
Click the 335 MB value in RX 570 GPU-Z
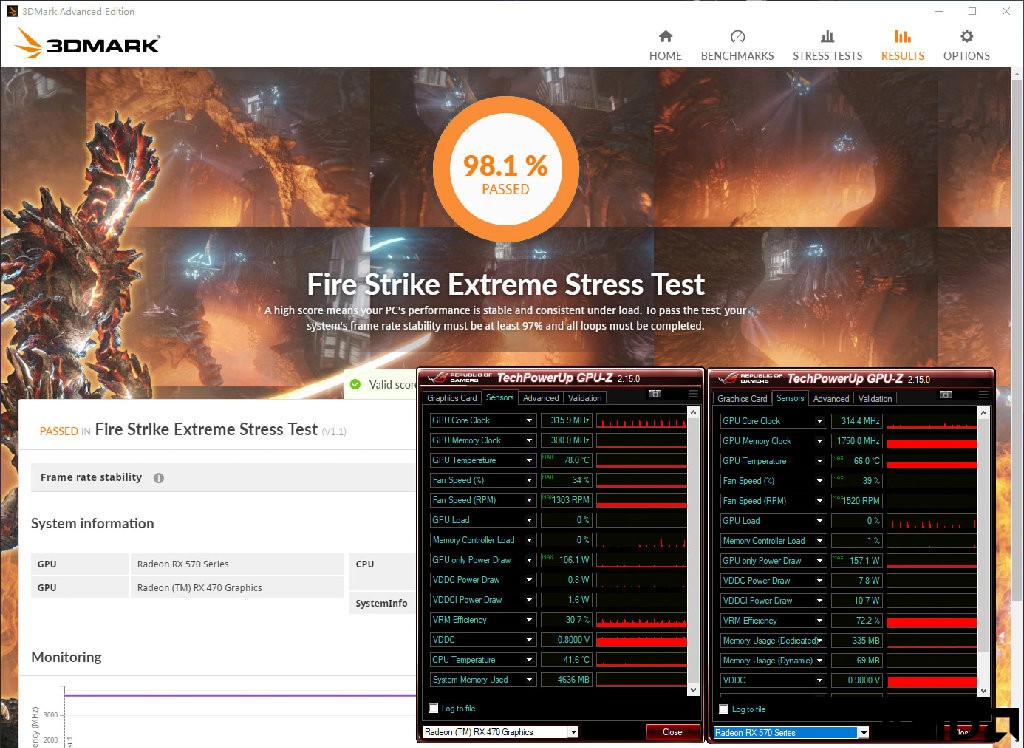point(856,641)
